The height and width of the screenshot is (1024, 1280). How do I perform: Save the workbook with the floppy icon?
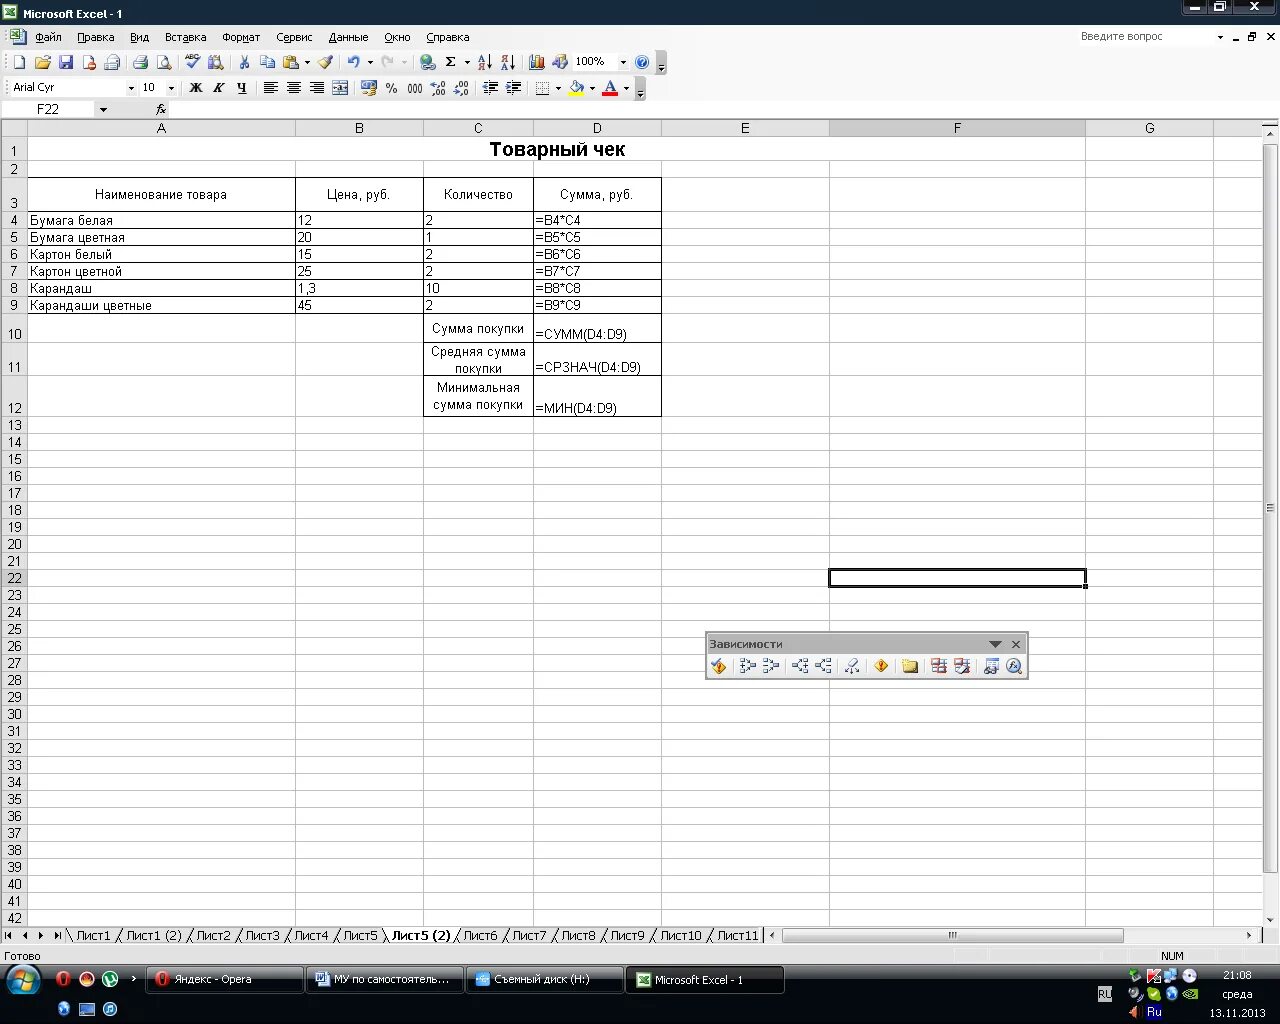(66, 62)
